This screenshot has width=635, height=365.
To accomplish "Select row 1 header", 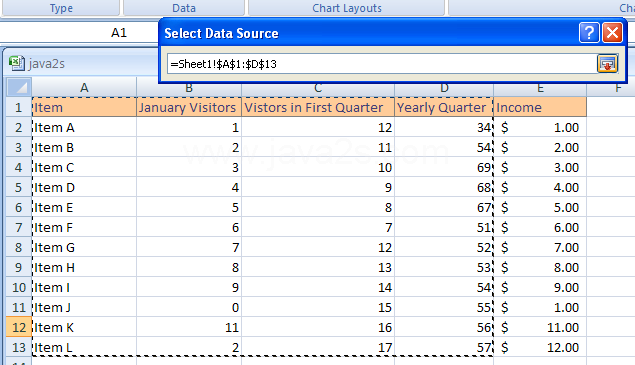I will click(x=19, y=107).
